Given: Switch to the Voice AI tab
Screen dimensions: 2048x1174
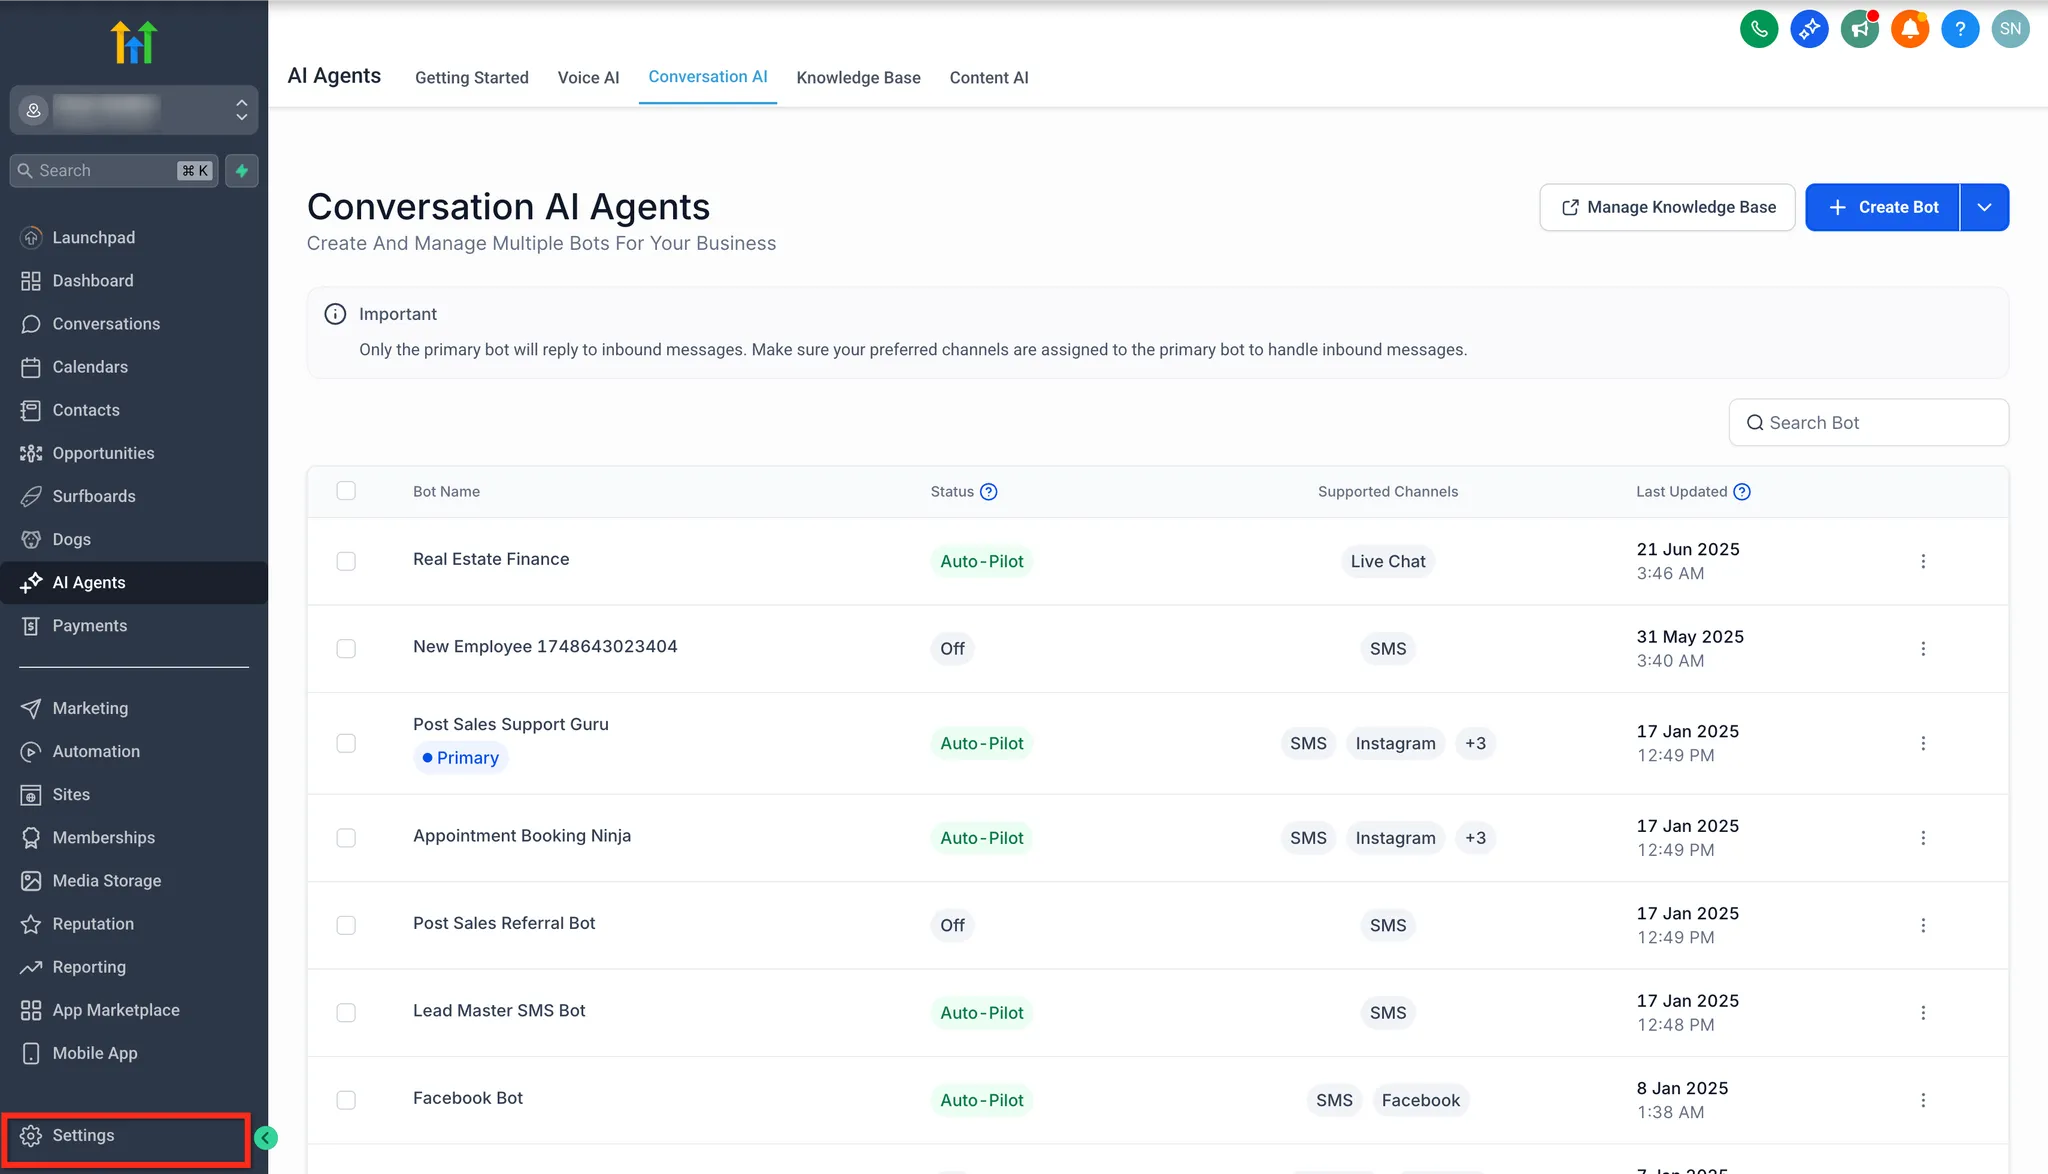Looking at the screenshot, I should tap(588, 78).
